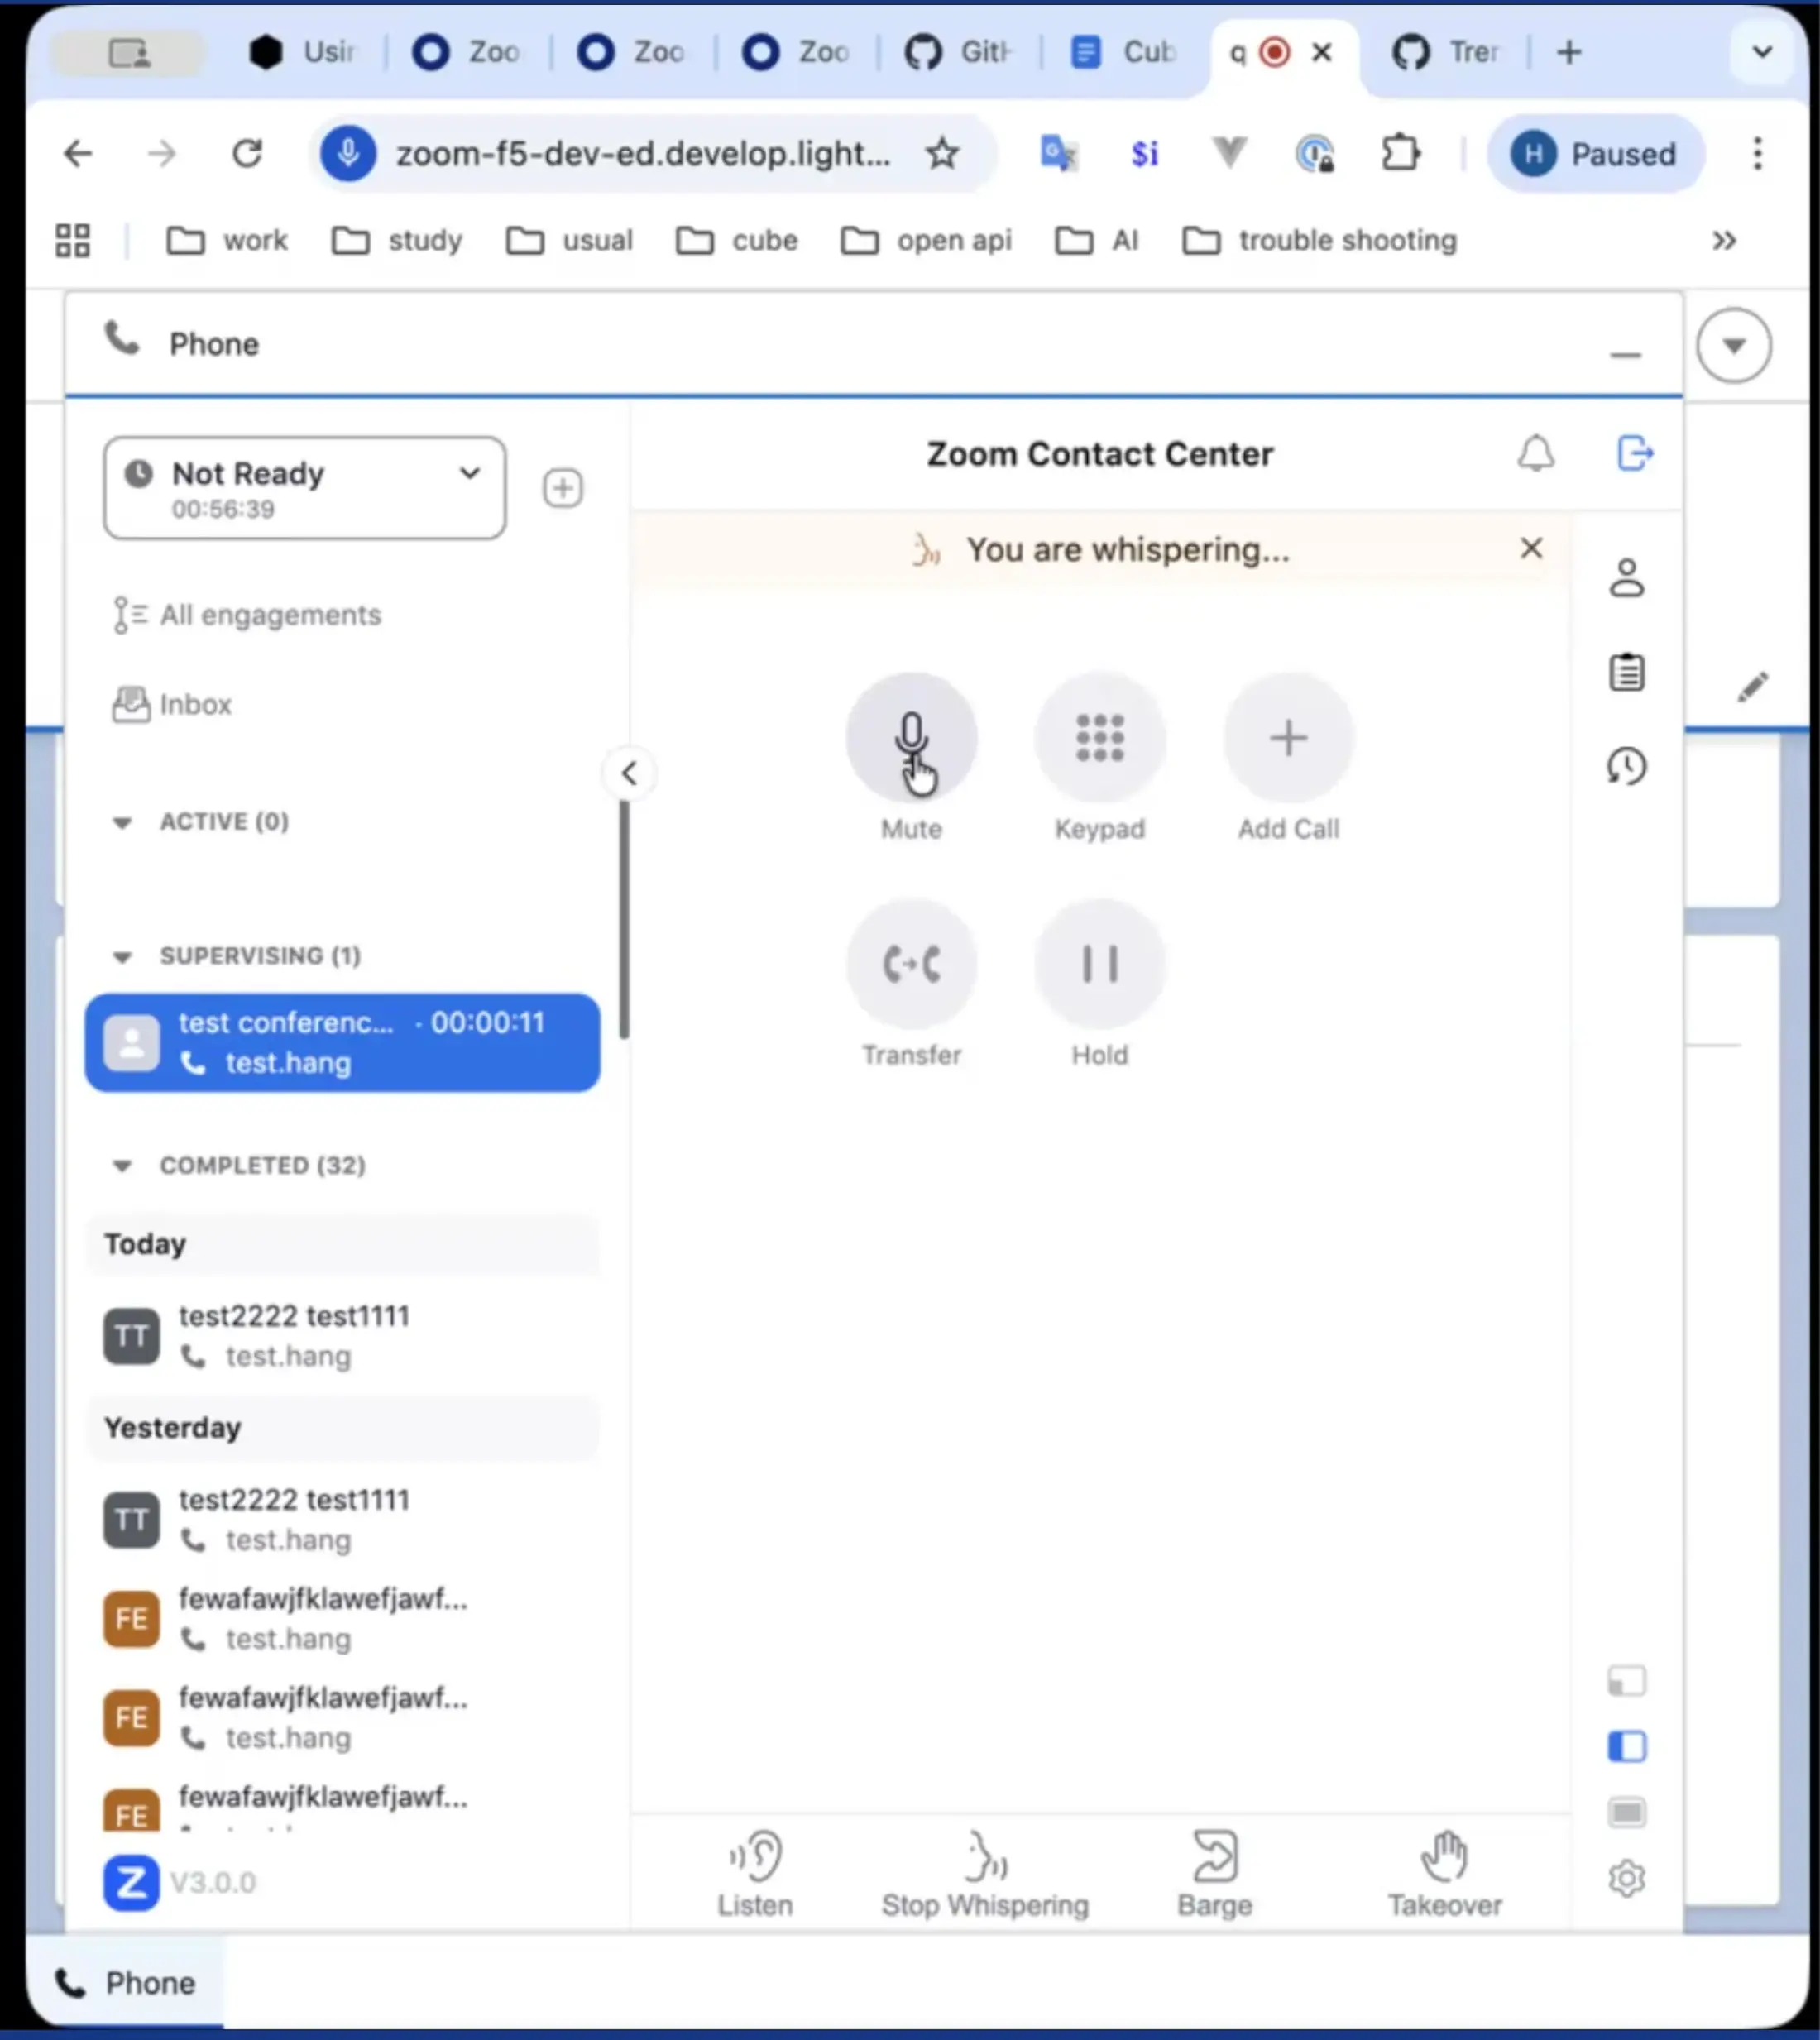The width and height of the screenshot is (1820, 2040).
Task: Barge into the call
Action: (1215, 1874)
